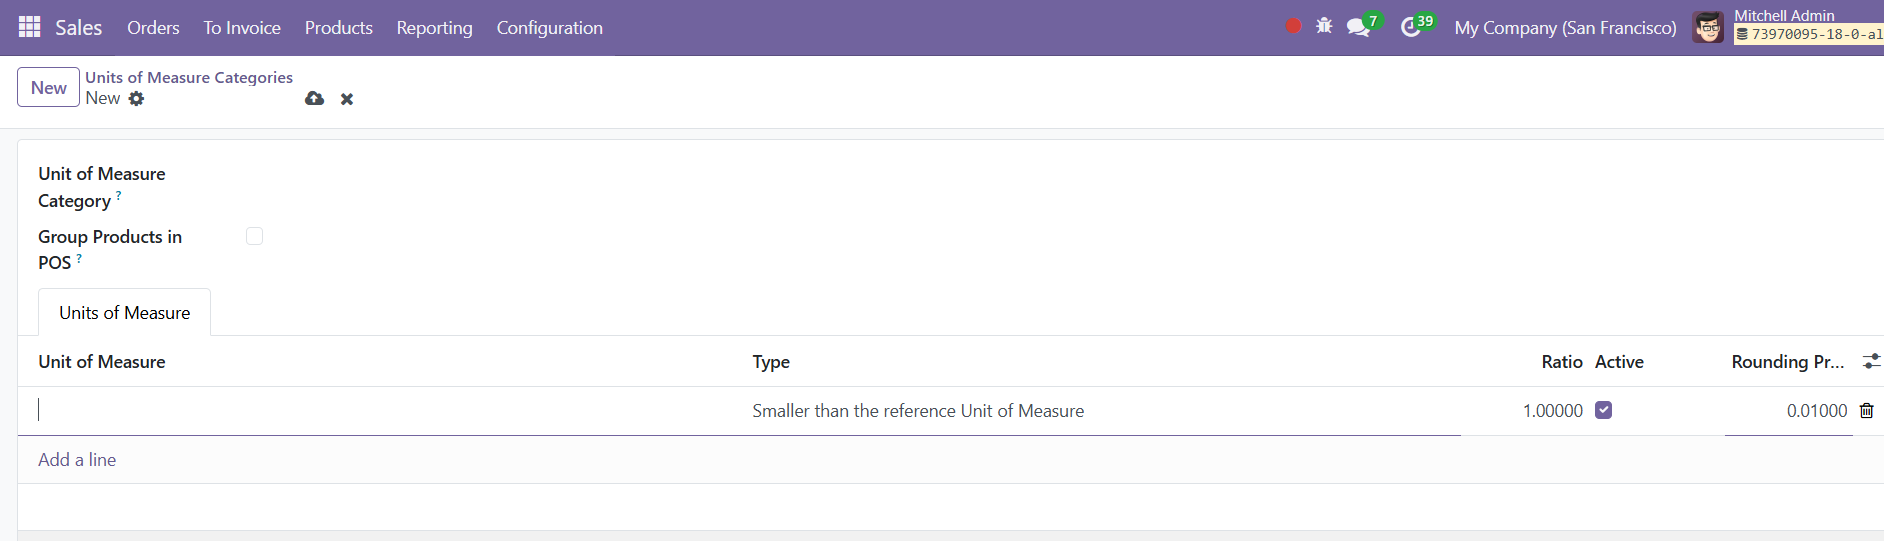The height and width of the screenshot is (541, 1884).
Task: Open the activities clock icon
Action: pyautogui.click(x=1411, y=27)
